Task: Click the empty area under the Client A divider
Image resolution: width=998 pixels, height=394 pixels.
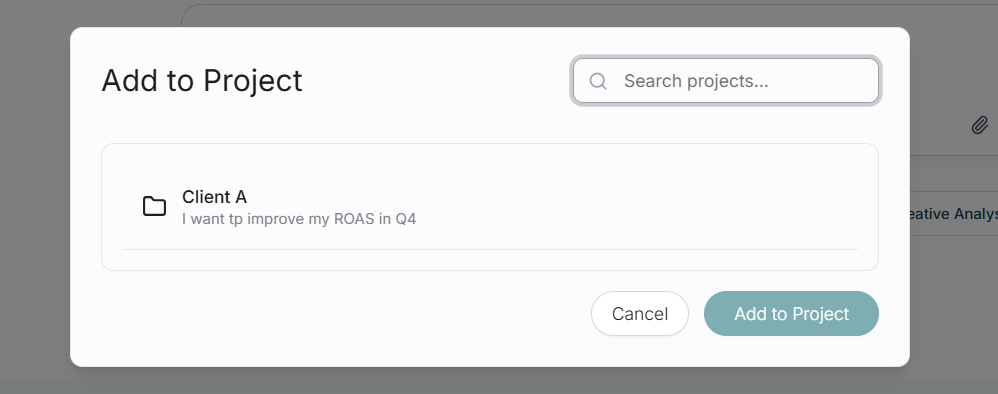Action: 490,260
